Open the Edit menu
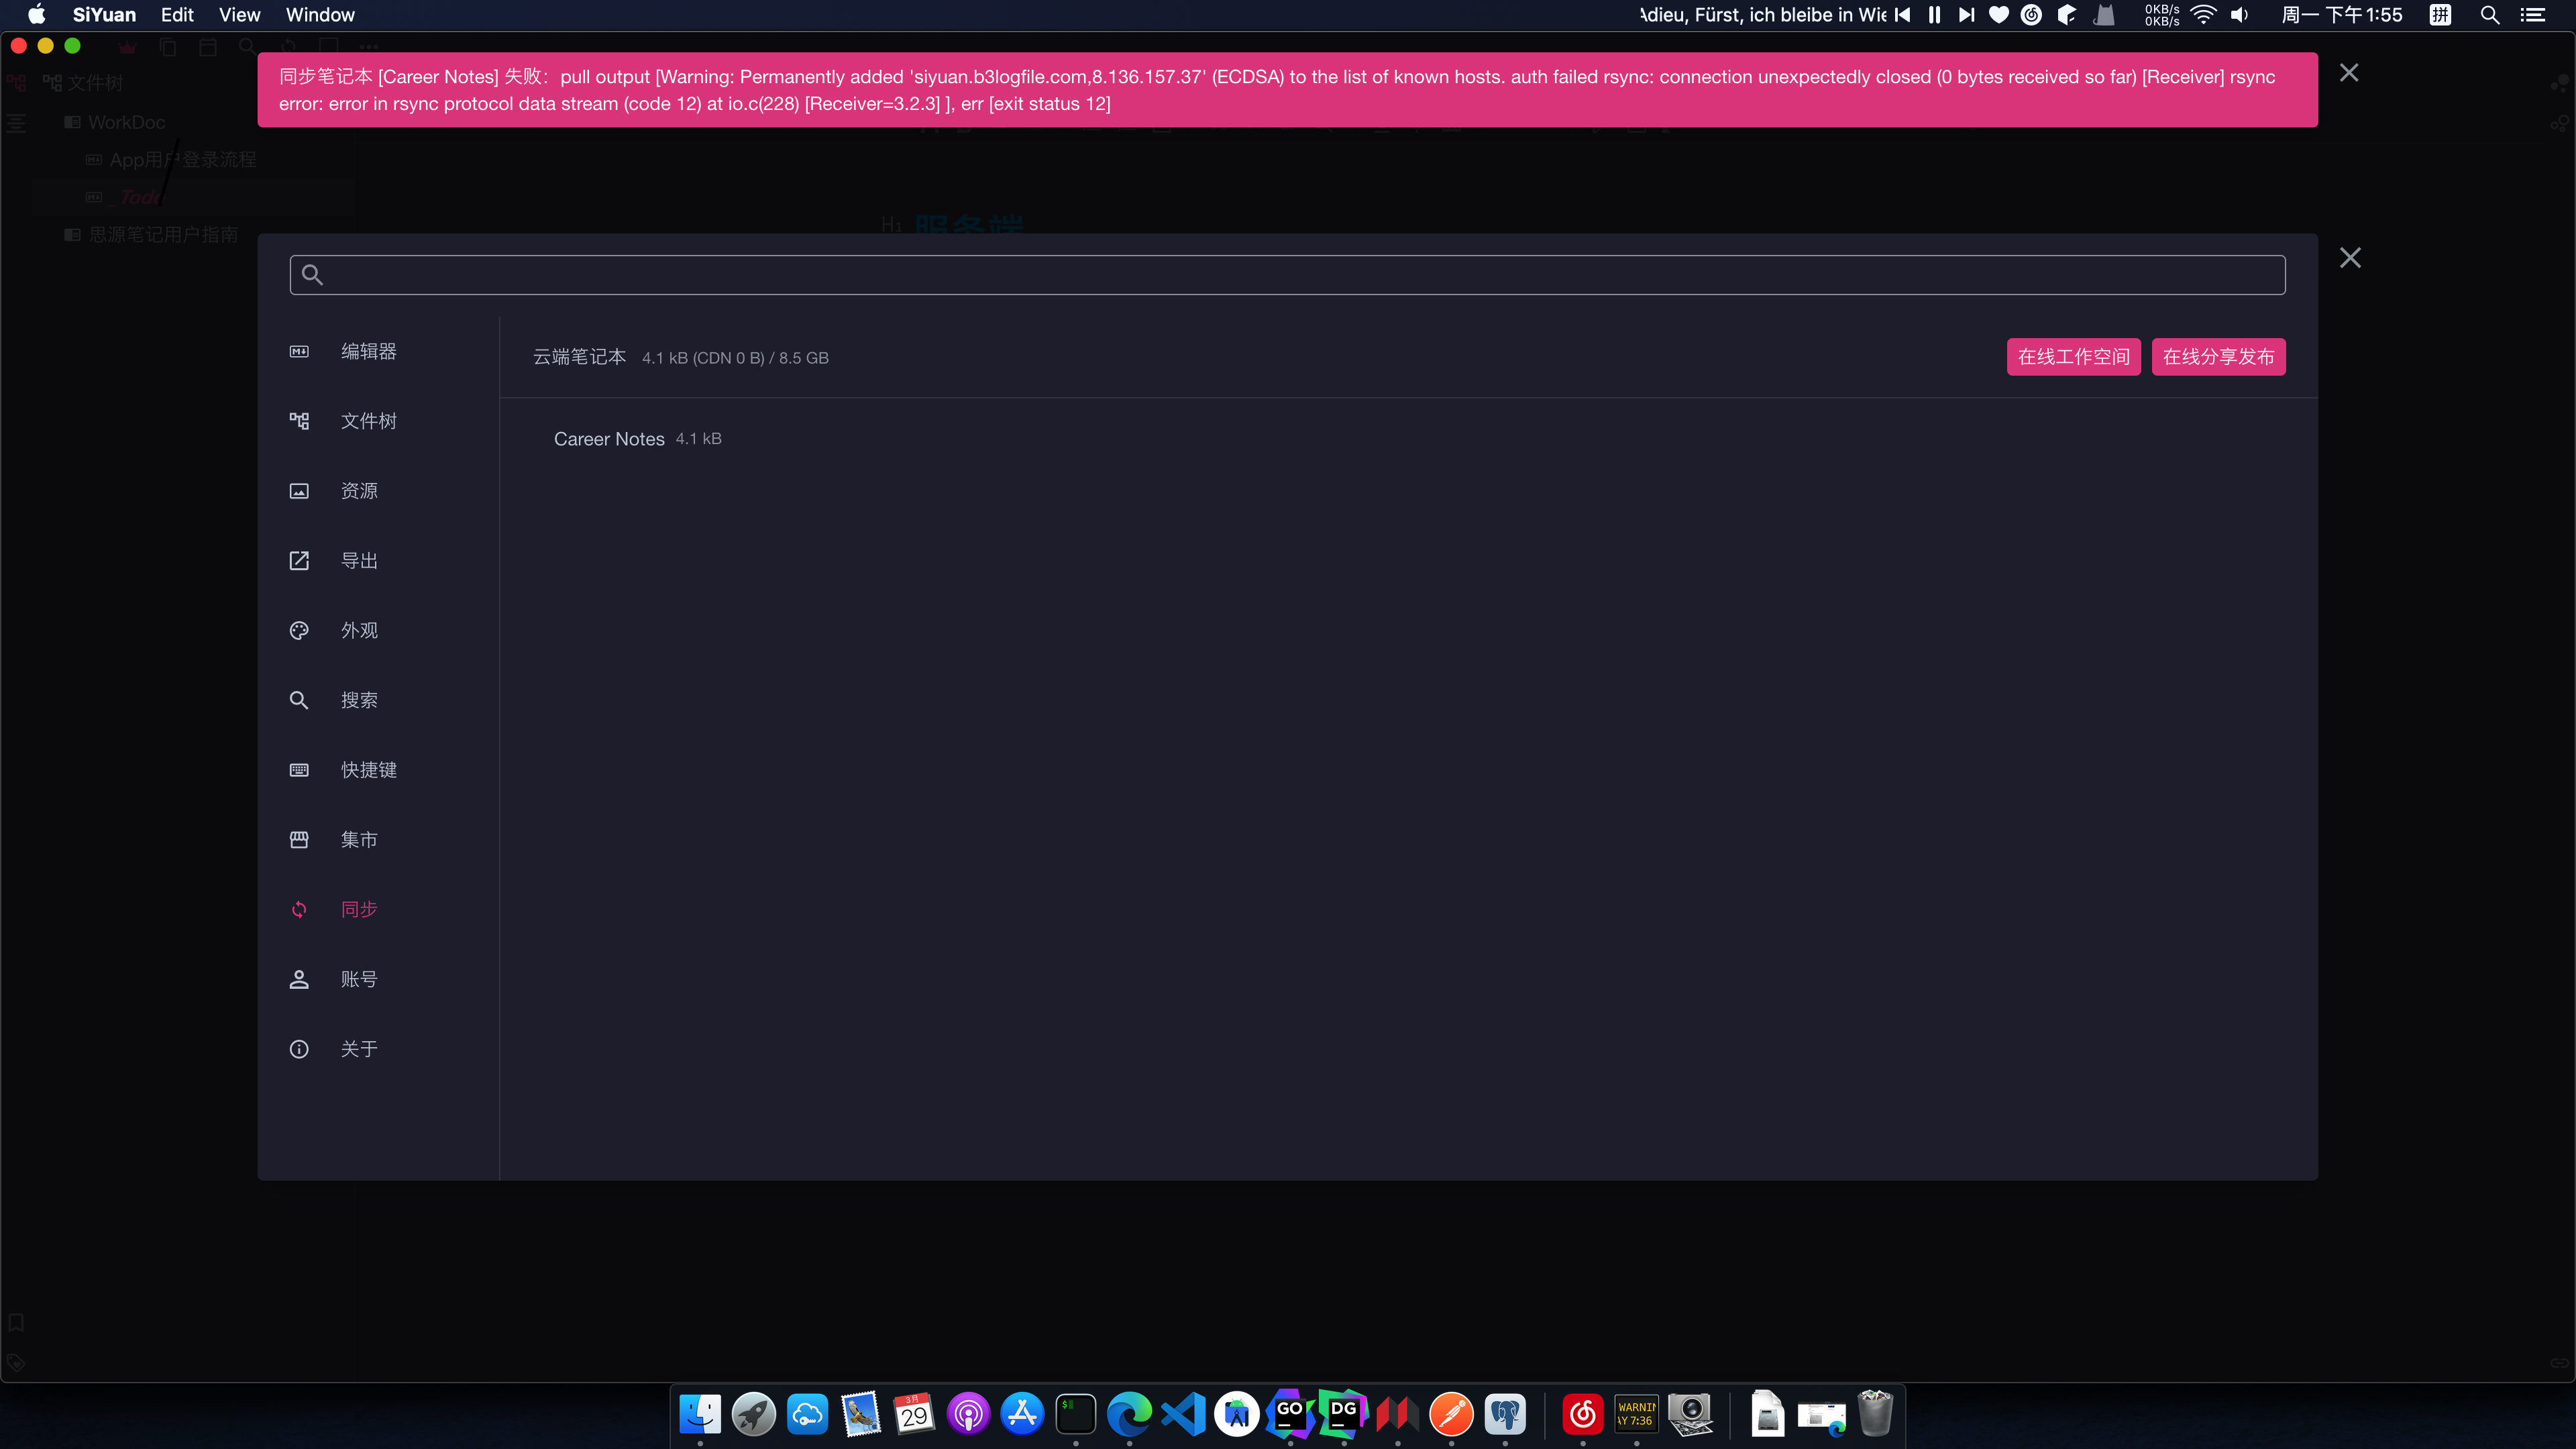 pyautogui.click(x=177, y=15)
